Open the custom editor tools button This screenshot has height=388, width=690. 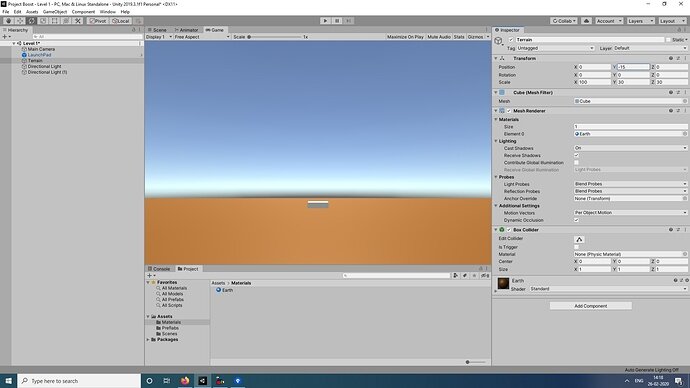click(78, 21)
